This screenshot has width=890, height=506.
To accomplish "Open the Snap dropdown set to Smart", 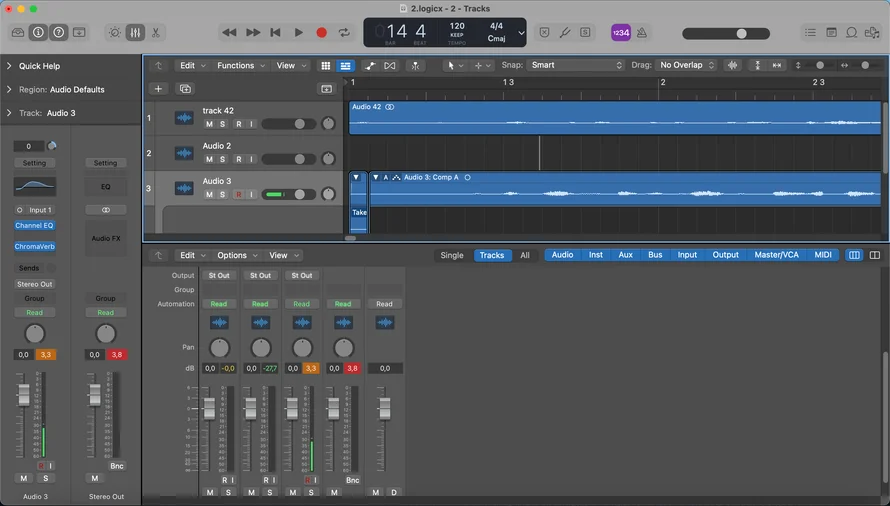I will pos(576,66).
